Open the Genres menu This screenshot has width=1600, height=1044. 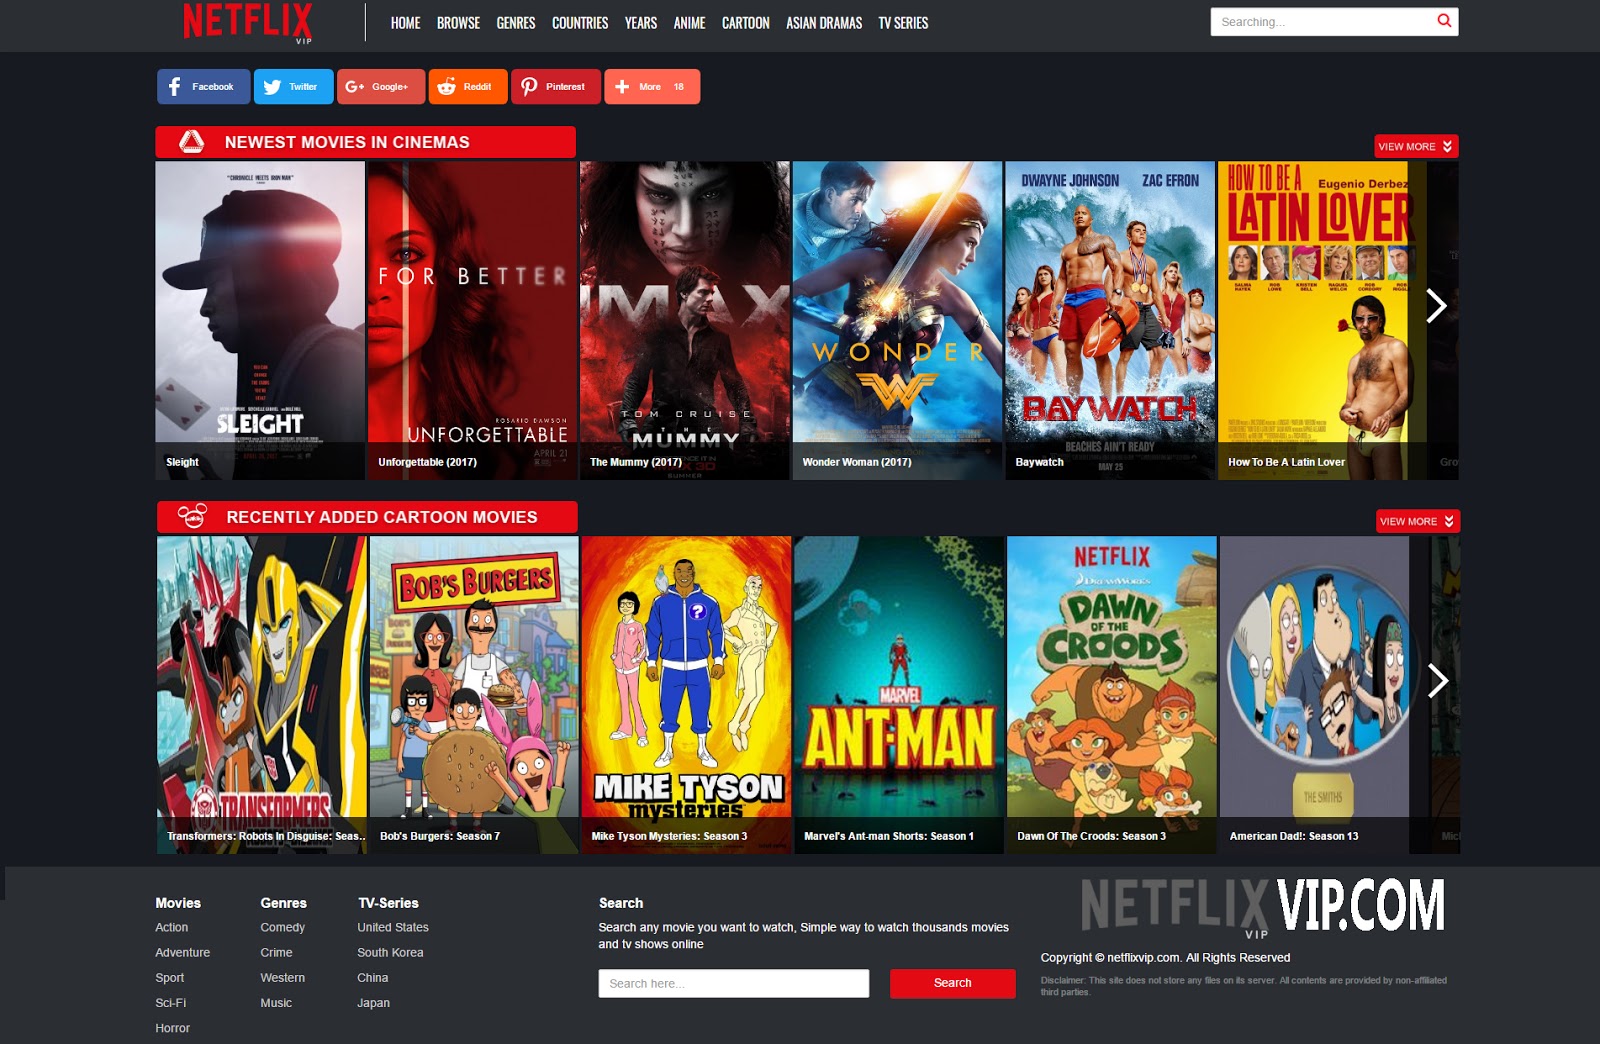pos(516,23)
